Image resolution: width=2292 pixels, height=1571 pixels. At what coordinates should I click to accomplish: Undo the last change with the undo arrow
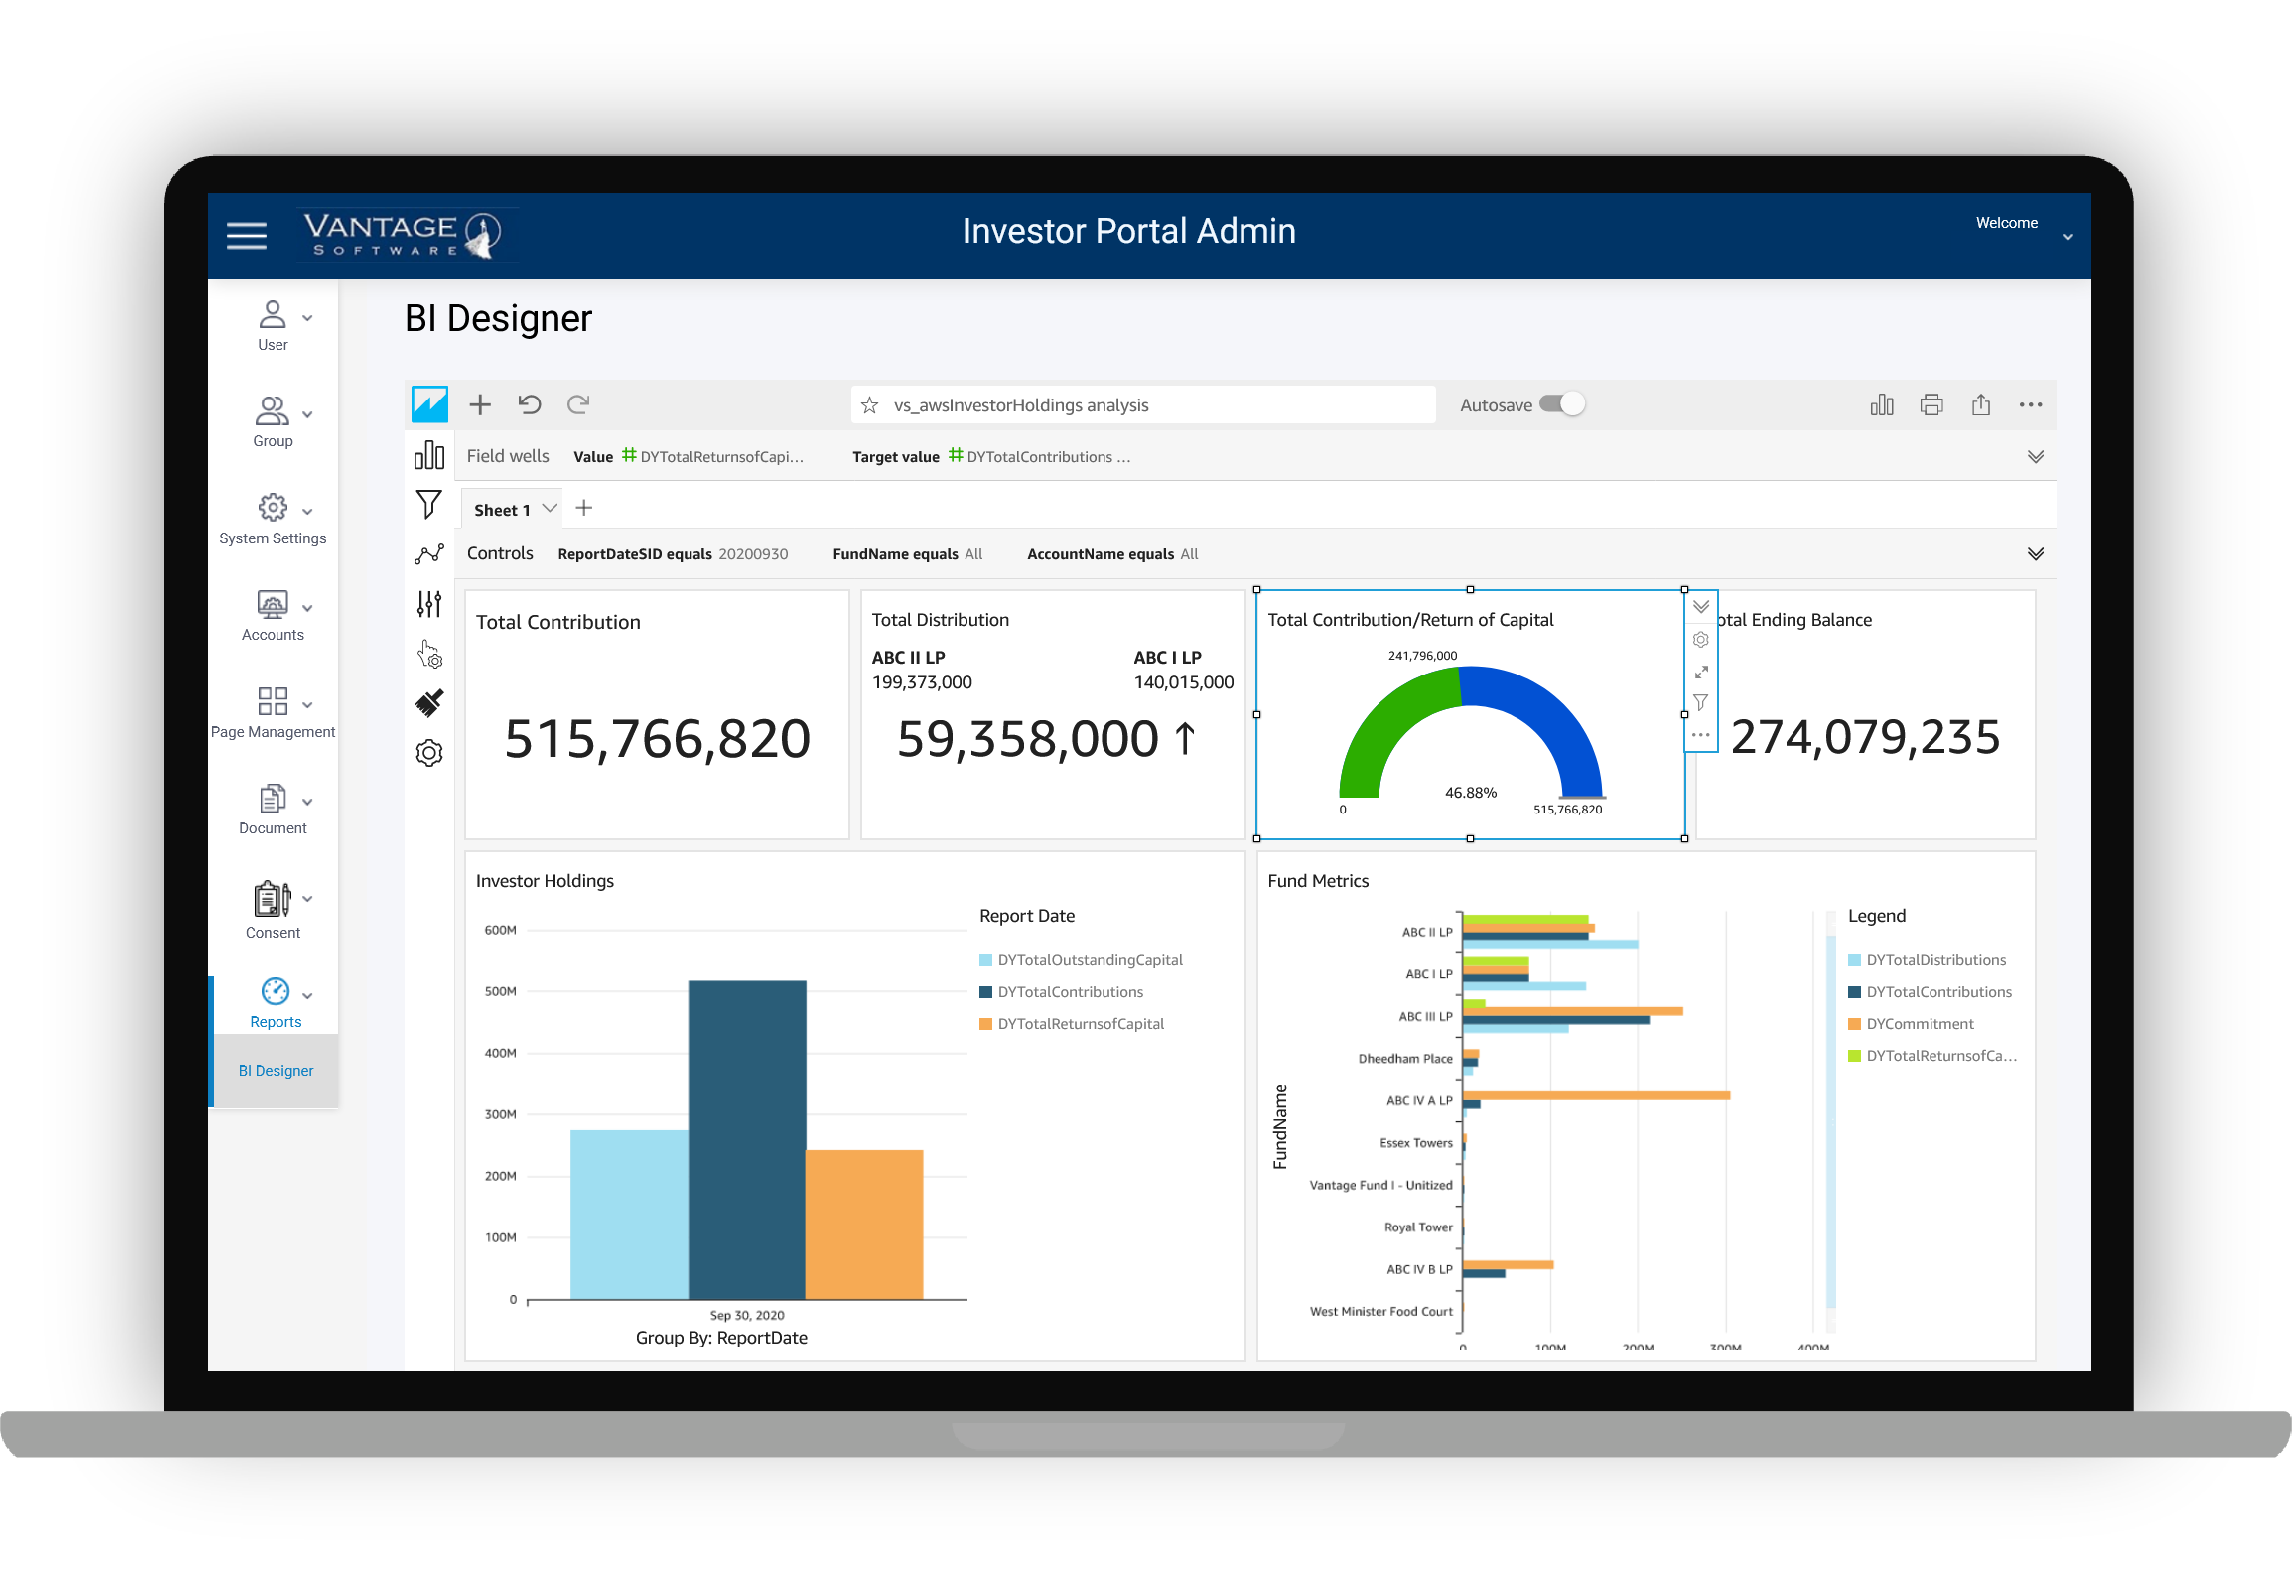(x=529, y=404)
